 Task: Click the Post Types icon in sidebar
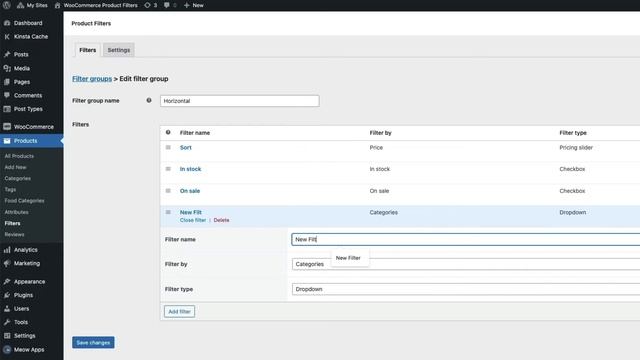click(x=7, y=109)
